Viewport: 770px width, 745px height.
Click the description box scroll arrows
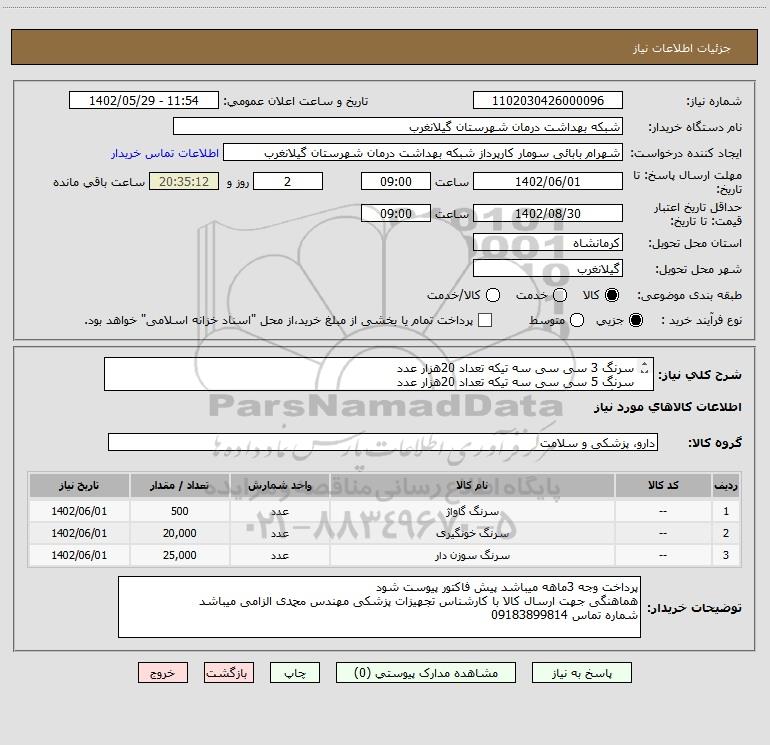click(644, 367)
